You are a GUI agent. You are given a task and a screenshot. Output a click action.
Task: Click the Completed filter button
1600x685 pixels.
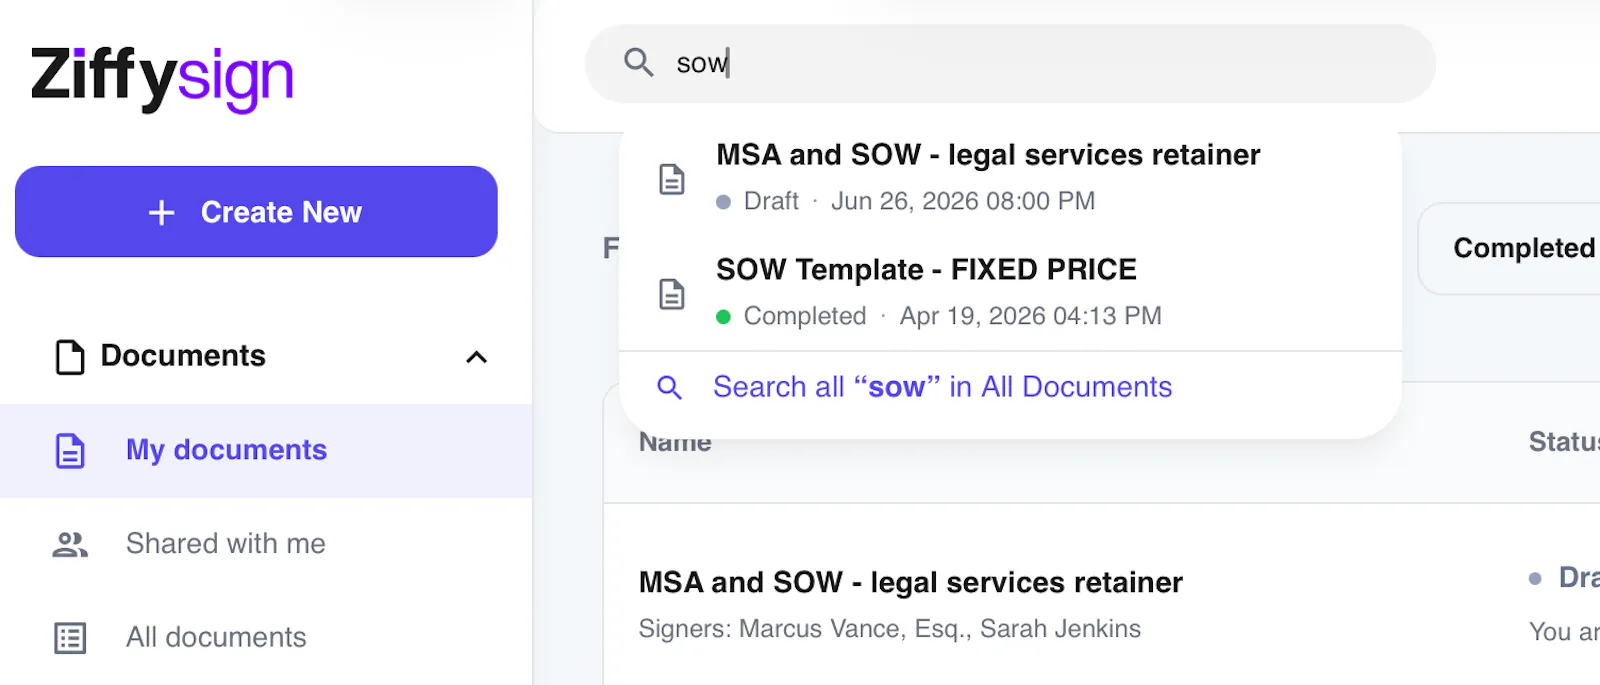coord(1510,248)
